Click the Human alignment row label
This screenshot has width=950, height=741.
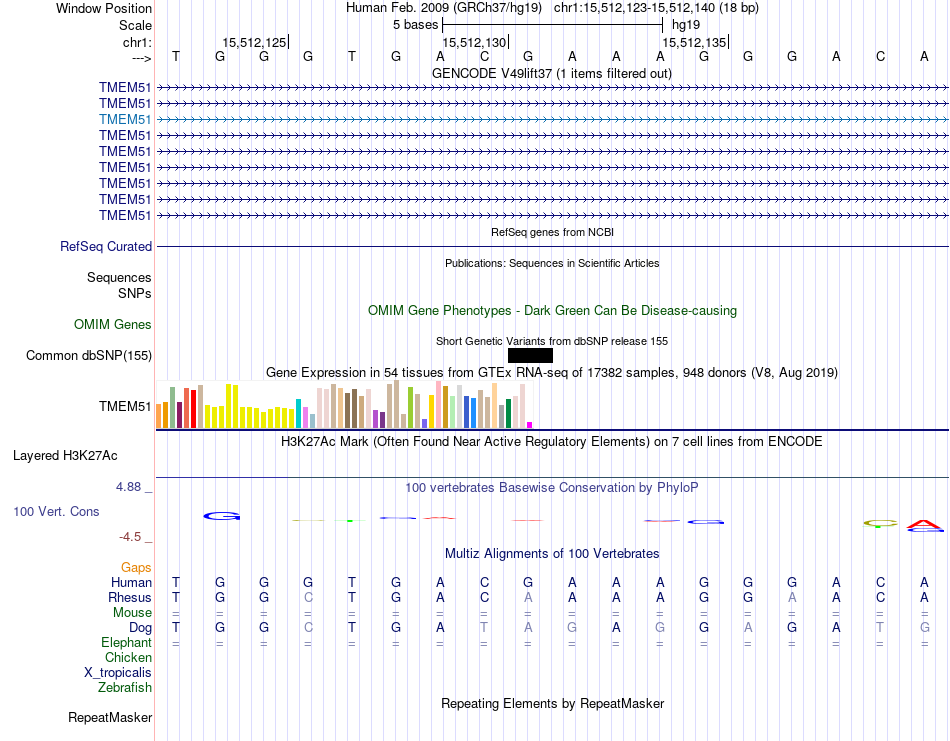coord(131,583)
